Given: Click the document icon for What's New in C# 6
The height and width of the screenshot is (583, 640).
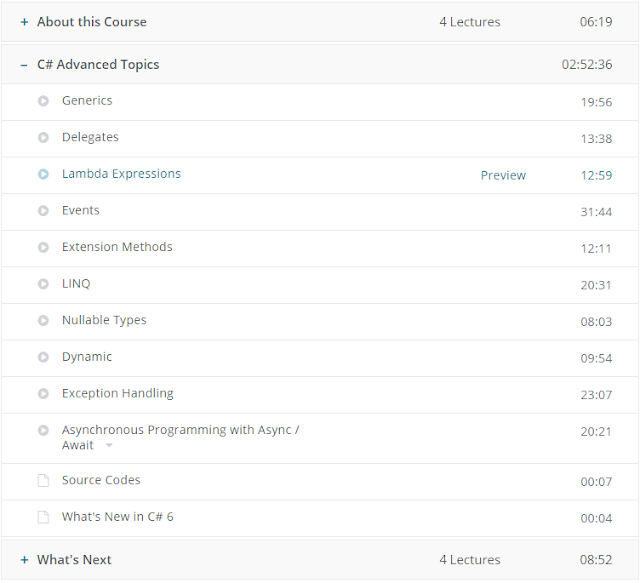Looking at the screenshot, I should [x=43, y=517].
